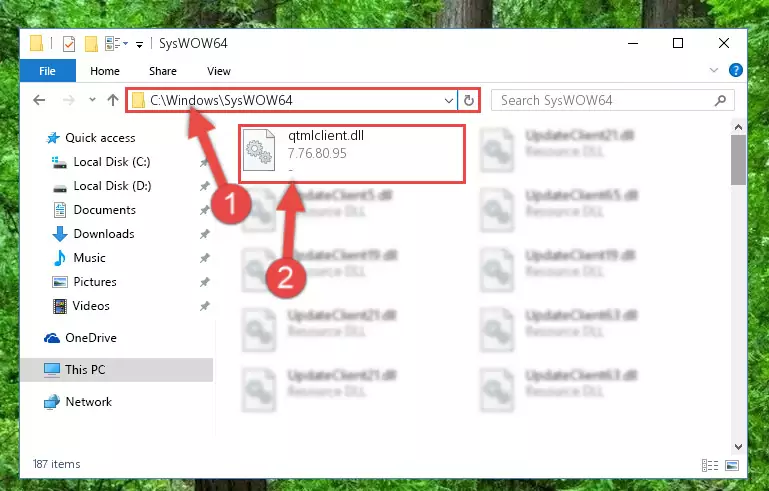
Task: Open Downloads in the sidebar
Action: pyautogui.click(x=104, y=234)
